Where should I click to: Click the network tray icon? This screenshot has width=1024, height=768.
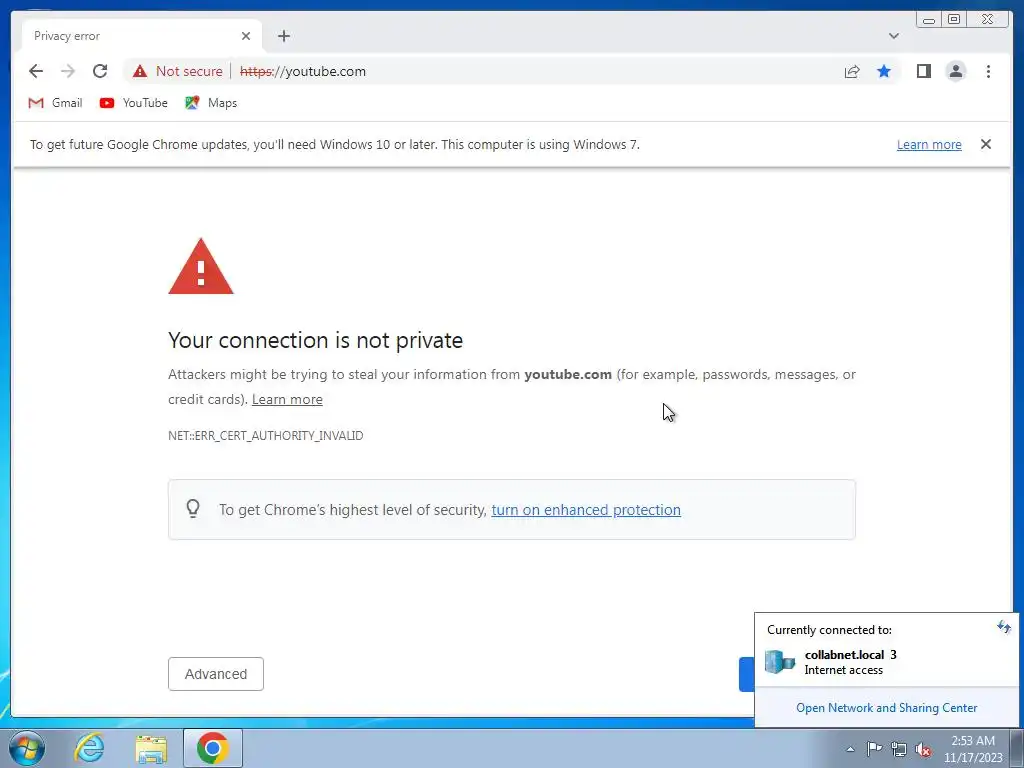899,750
